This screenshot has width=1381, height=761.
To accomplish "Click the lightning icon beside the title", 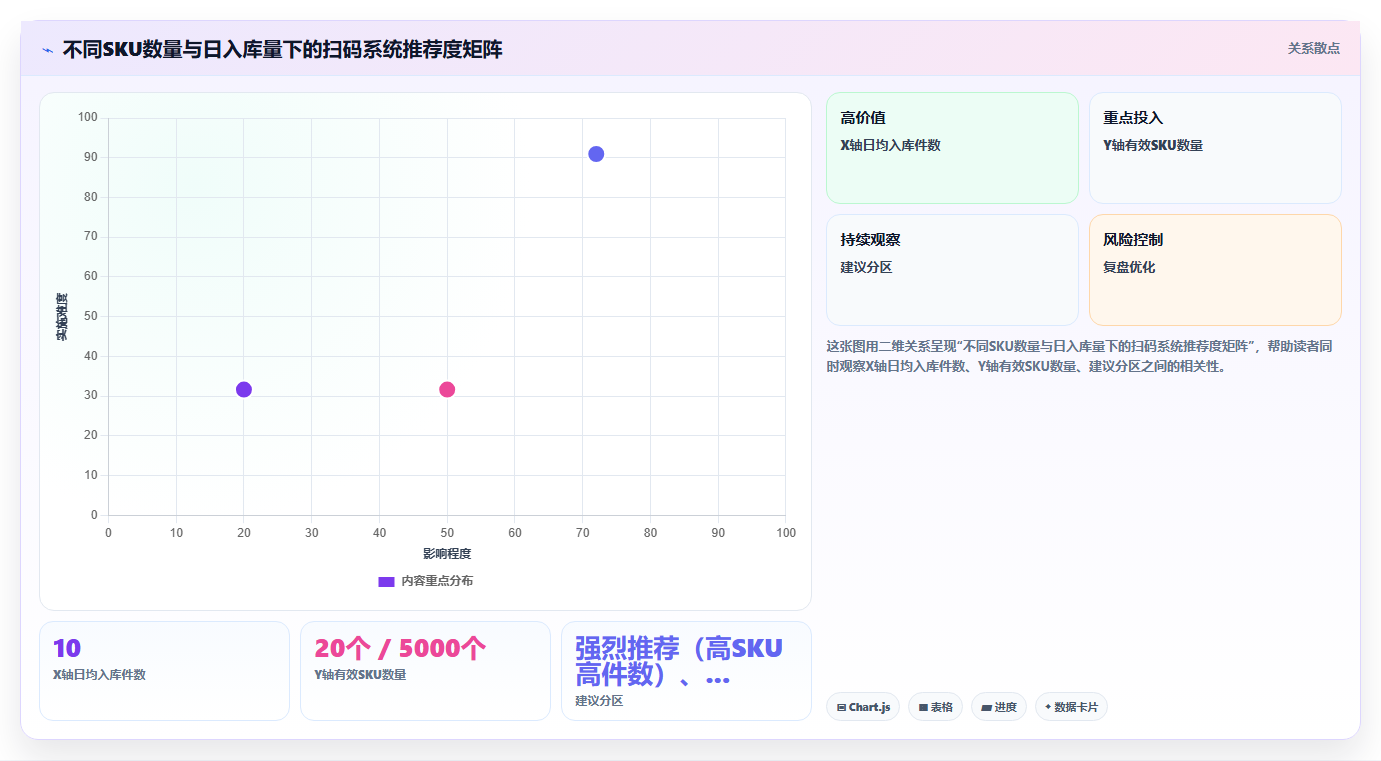I will click(x=48, y=49).
